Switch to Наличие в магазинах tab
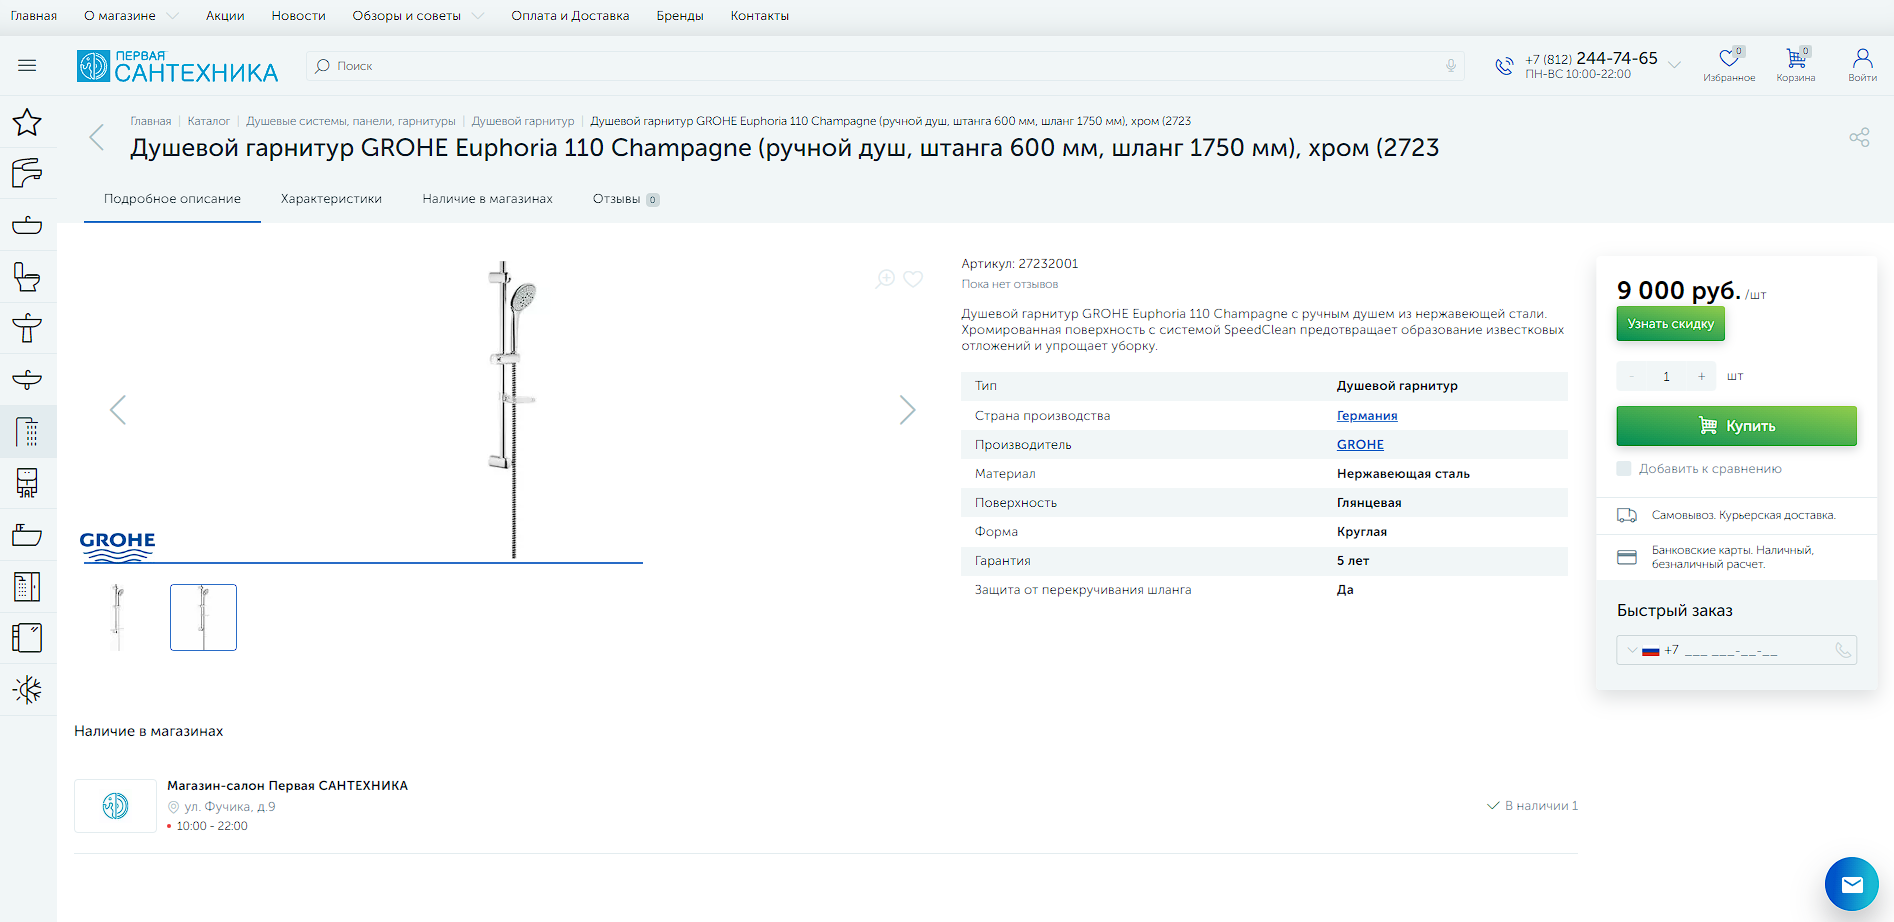Viewport: 1894px width, 922px height. (x=487, y=199)
